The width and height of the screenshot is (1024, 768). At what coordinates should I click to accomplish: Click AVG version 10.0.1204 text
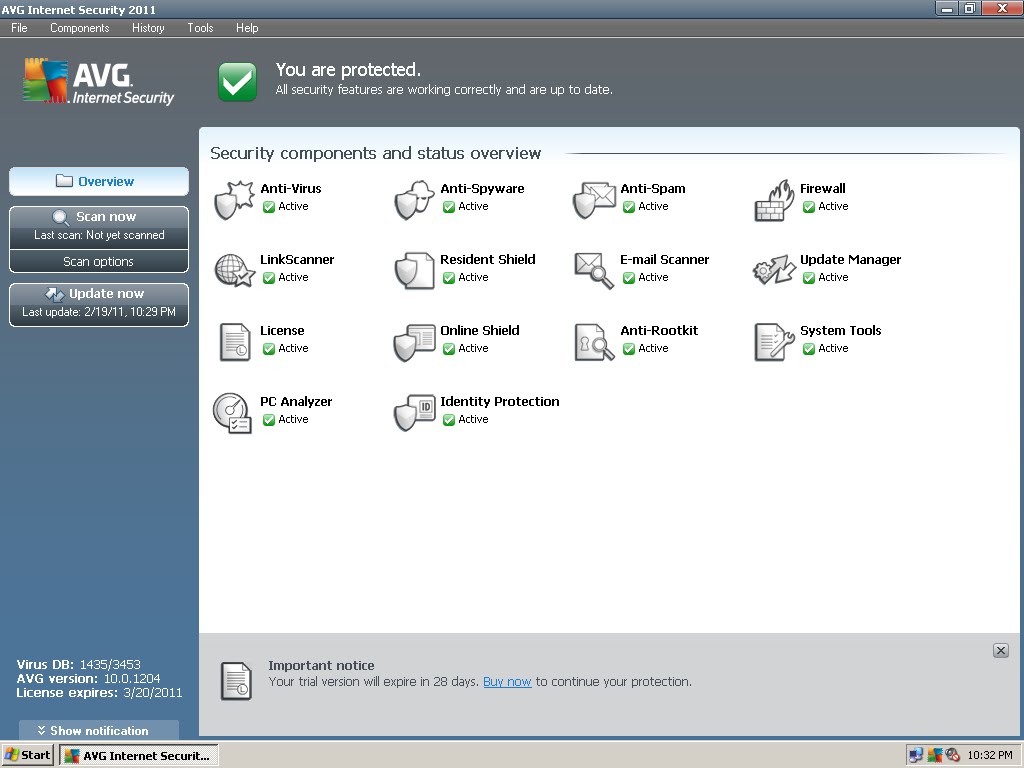point(88,679)
